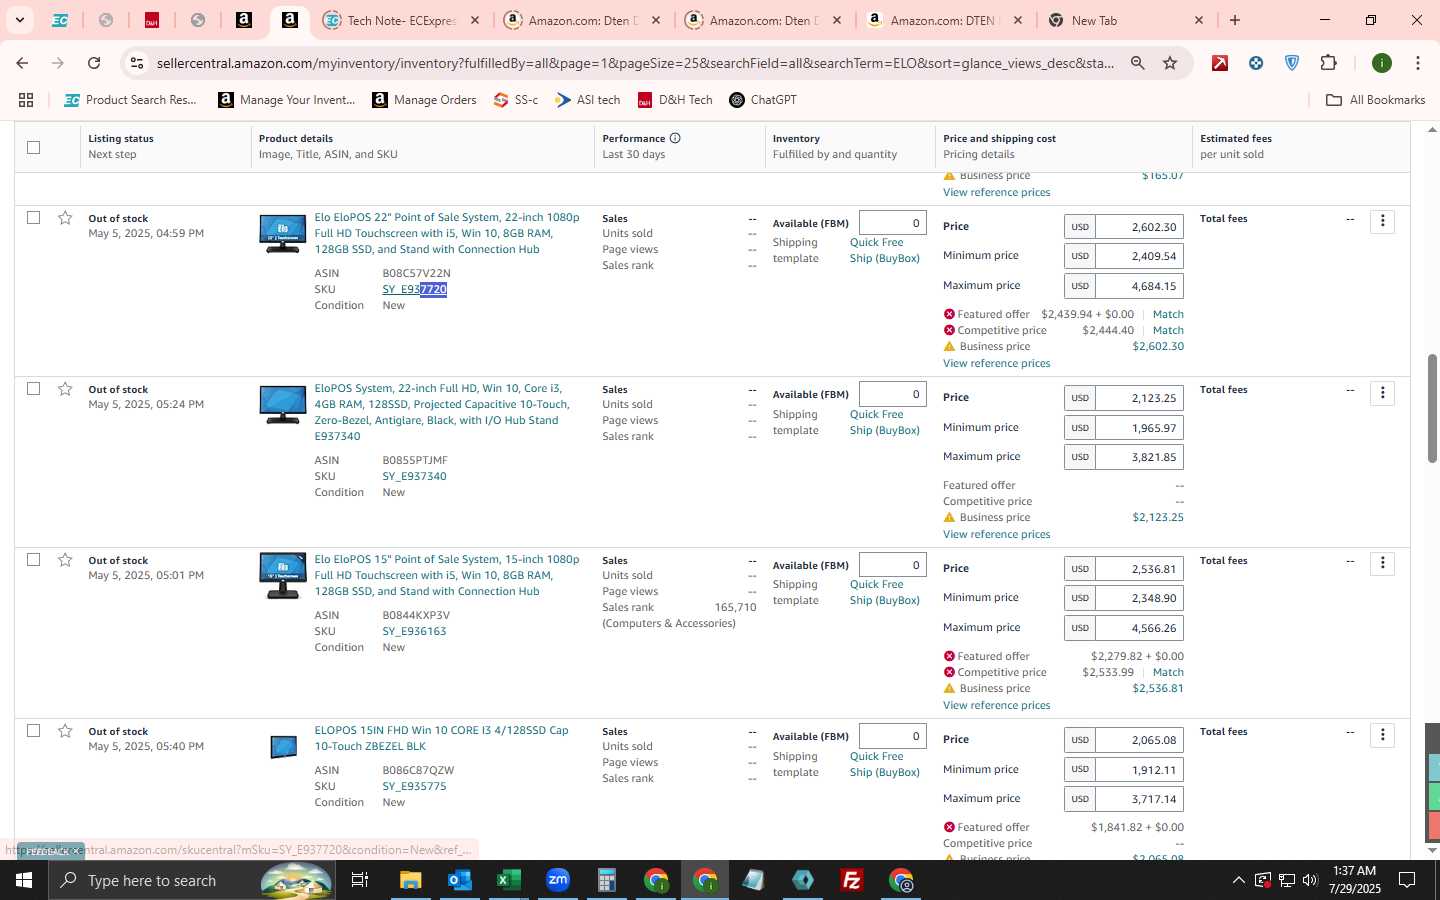Switch to the New Tab tab

click(x=1125, y=20)
